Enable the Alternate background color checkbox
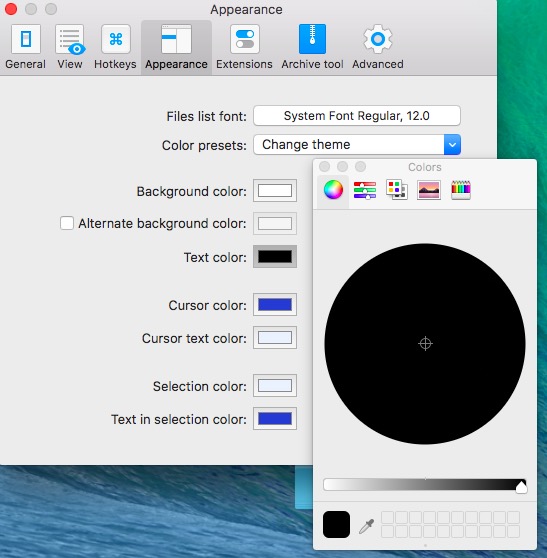The height and width of the screenshot is (558, 547). point(67,223)
